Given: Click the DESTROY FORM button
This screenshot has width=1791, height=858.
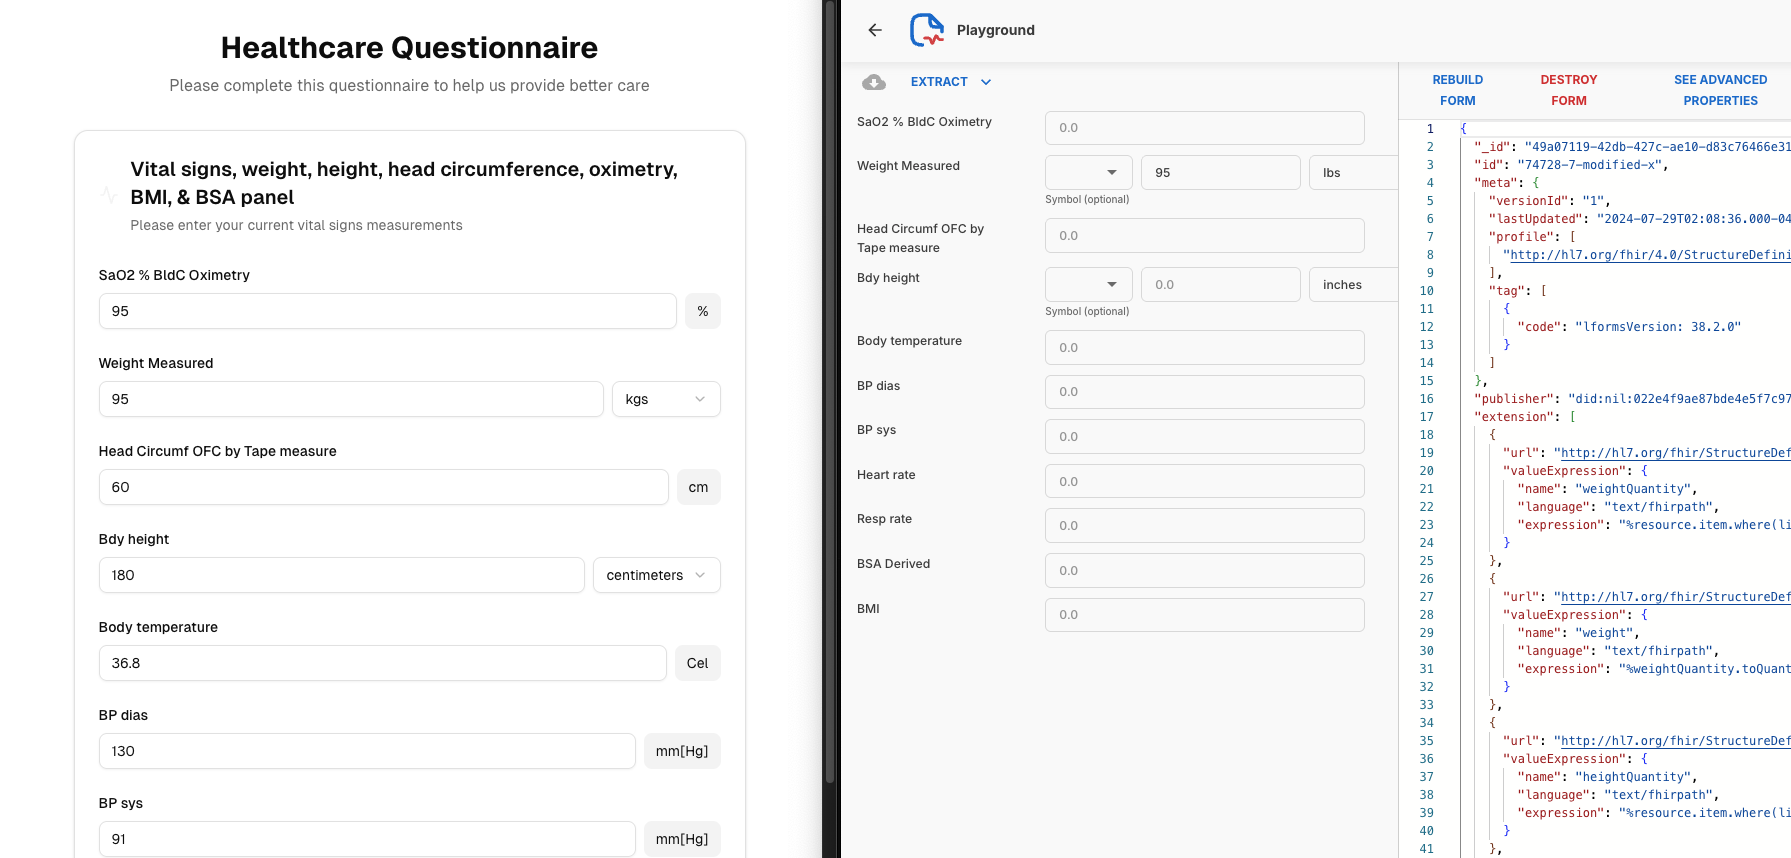Looking at the screenshot, I should point(1568,90).
